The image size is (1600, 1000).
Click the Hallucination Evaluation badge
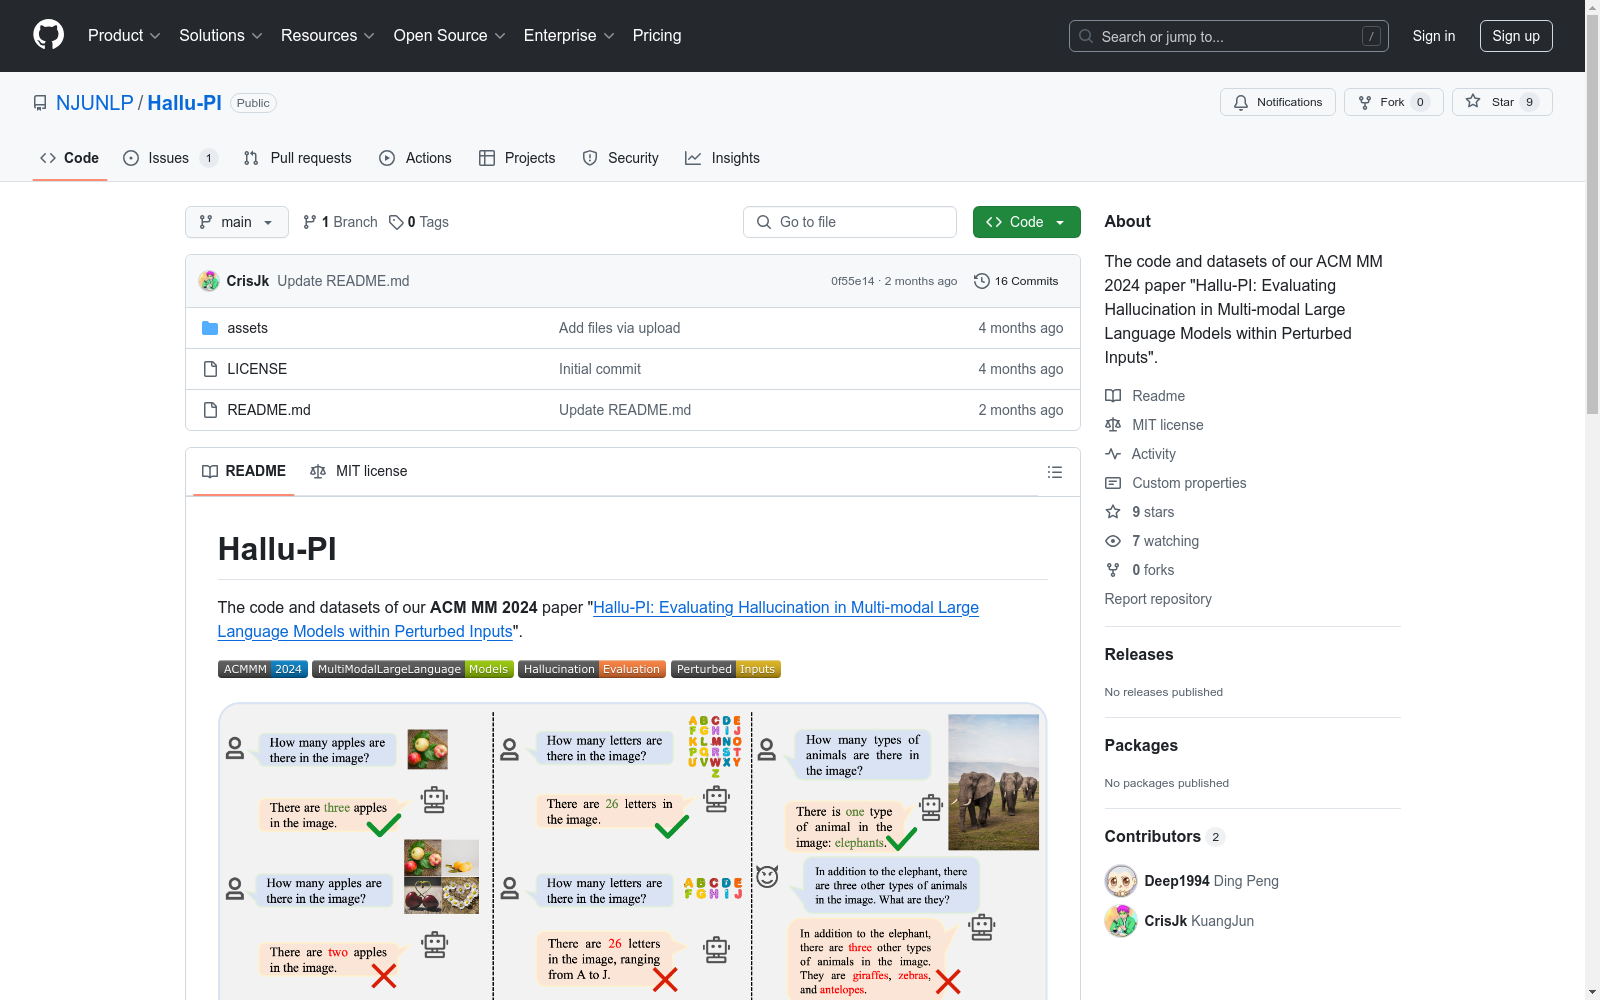pyautogui.click(x=592, y=669)
